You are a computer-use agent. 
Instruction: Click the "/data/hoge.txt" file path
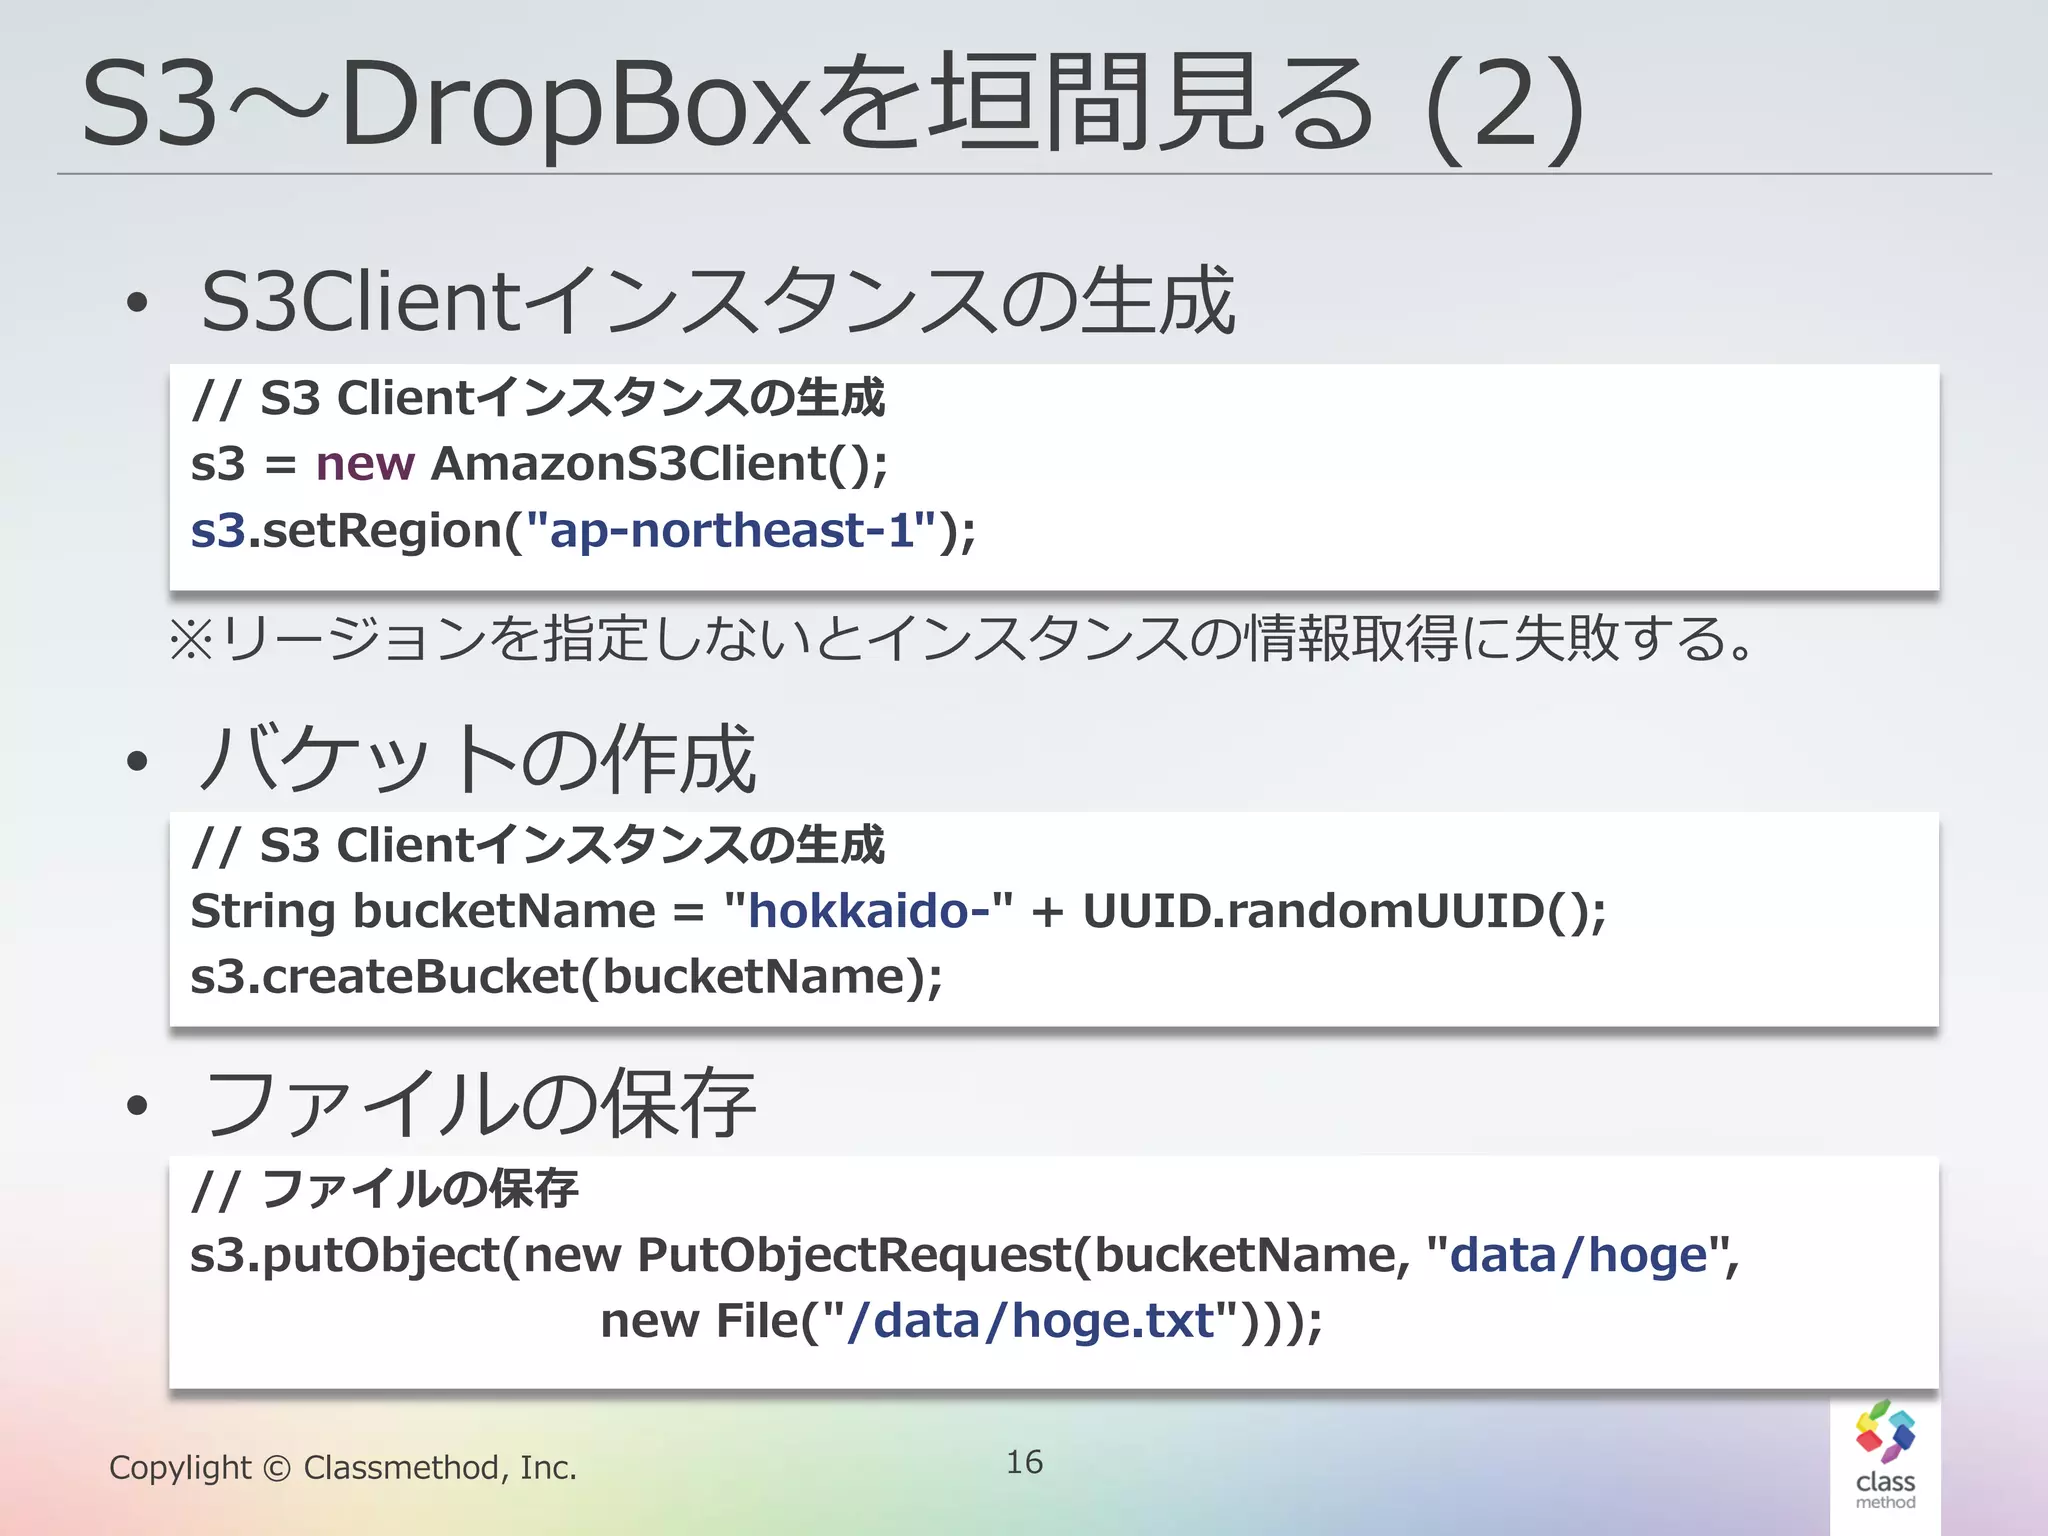pyautogui.click(x=1030, y=1321)
